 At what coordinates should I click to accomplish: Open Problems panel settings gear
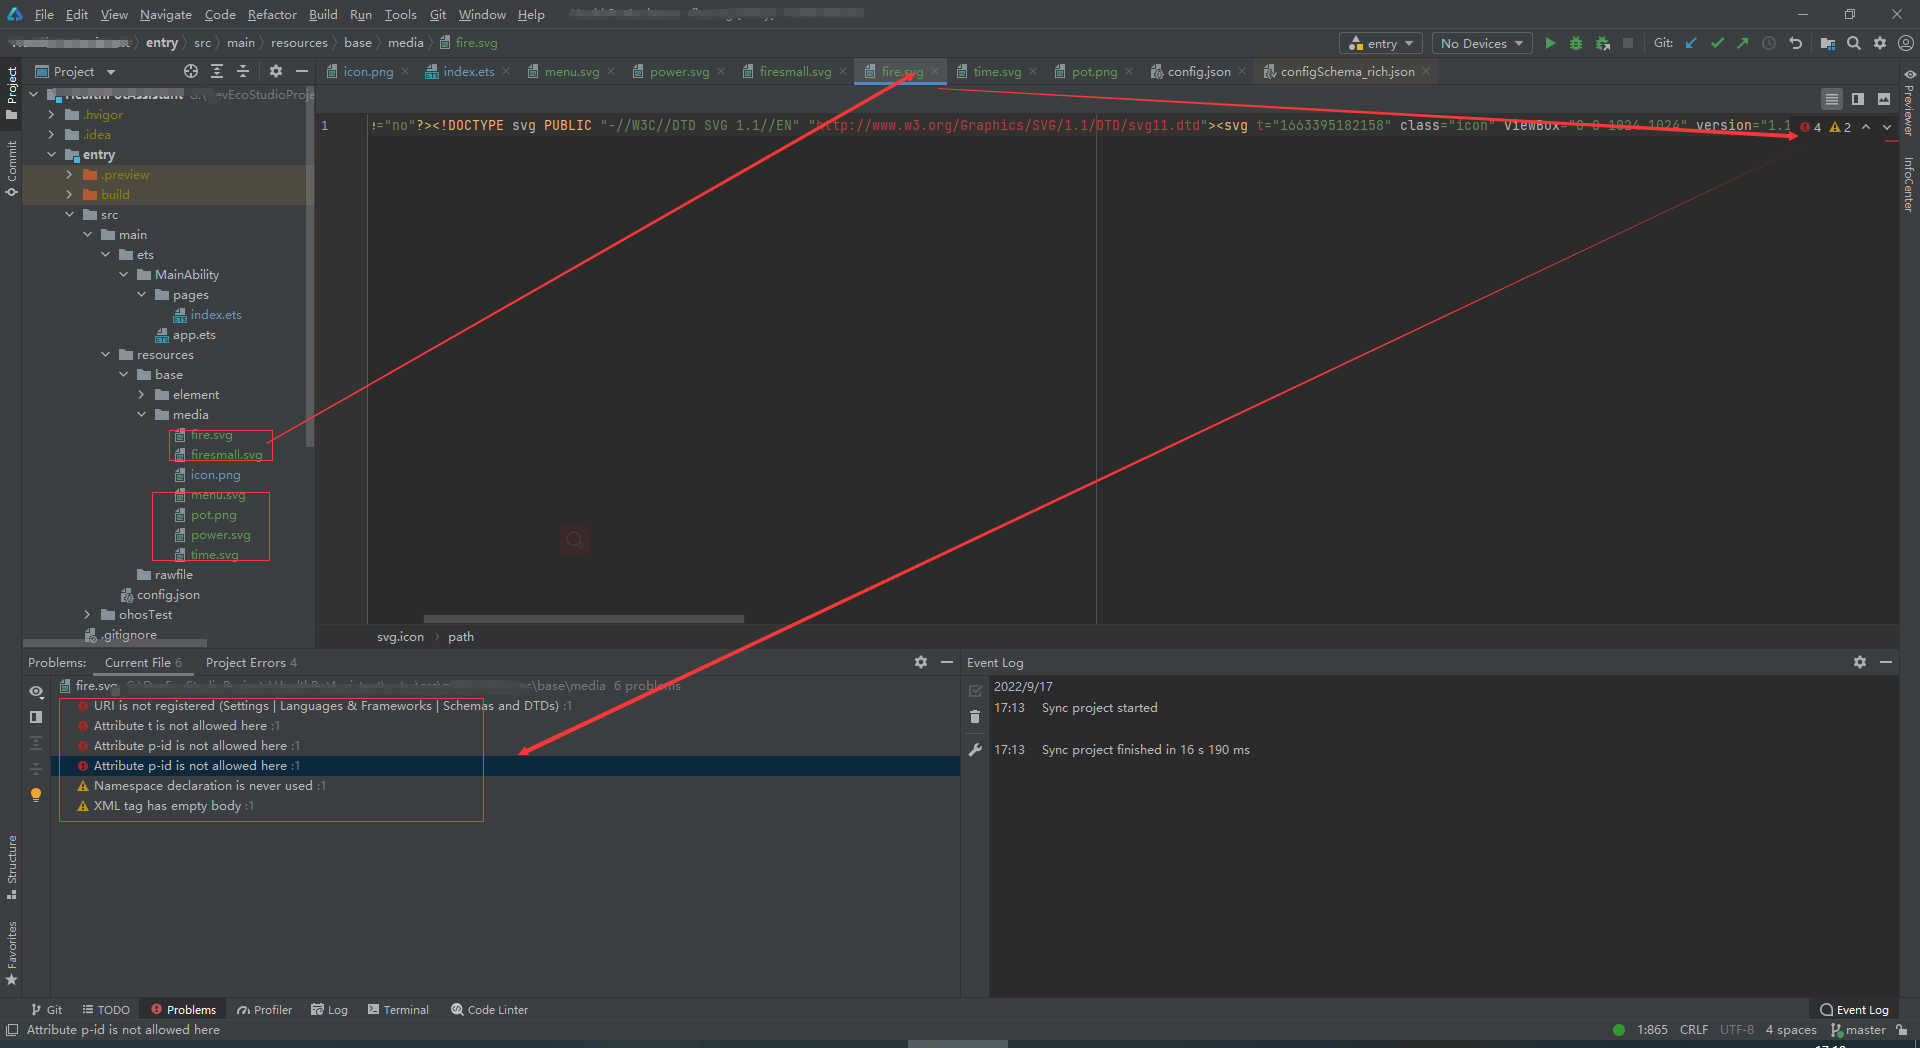click(x=921, y=662)
